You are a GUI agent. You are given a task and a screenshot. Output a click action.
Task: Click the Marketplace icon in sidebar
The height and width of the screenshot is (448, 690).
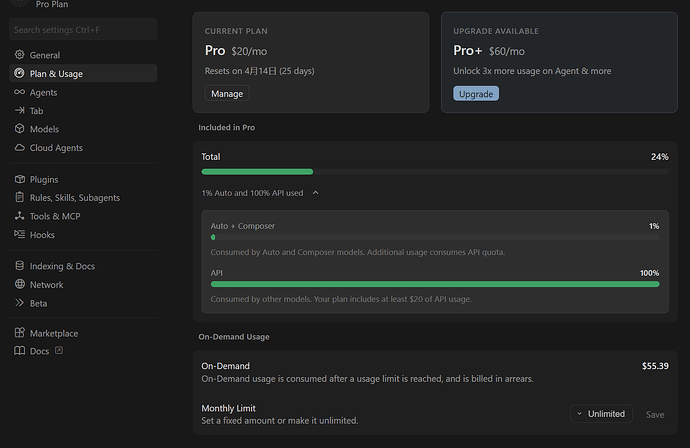coord(19,333)
